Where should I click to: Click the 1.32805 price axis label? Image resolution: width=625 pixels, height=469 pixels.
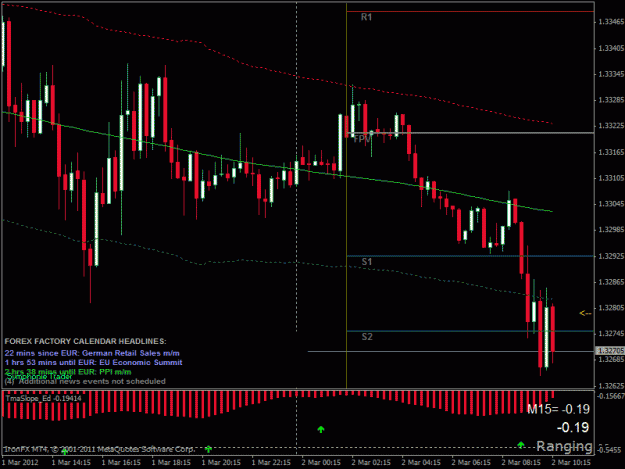point(611,308)
